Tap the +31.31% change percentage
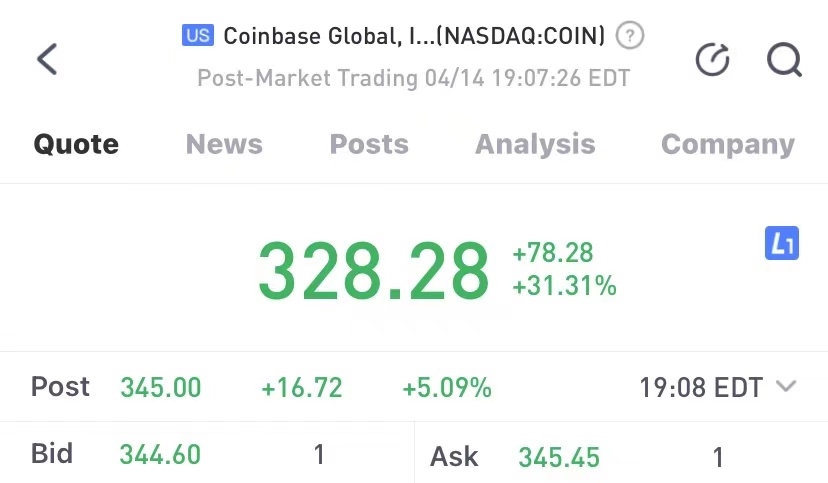This screenshot has width=828, height=483. tap(564, 287)
